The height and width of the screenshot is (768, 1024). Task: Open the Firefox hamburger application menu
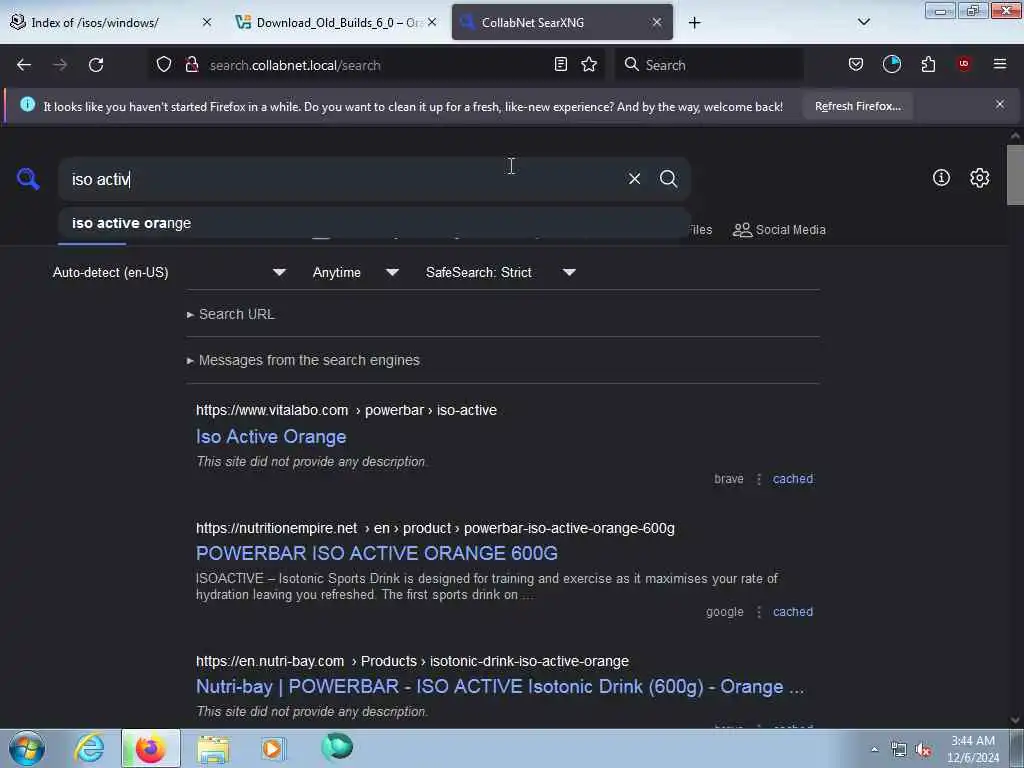tap(999, 64)
